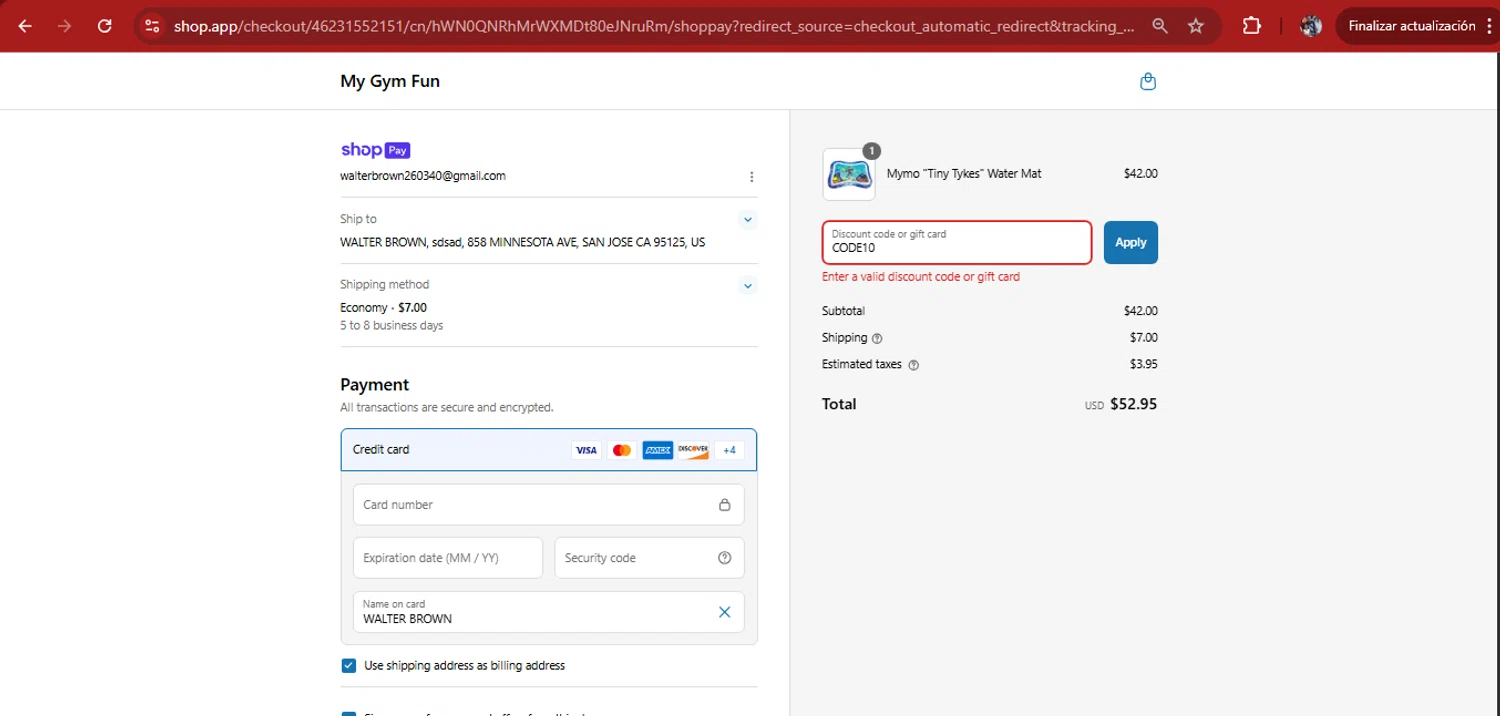Screen dimensions: 1500x716
Task: Focus the Expiration date field
Action: click(x=448, y=558)
